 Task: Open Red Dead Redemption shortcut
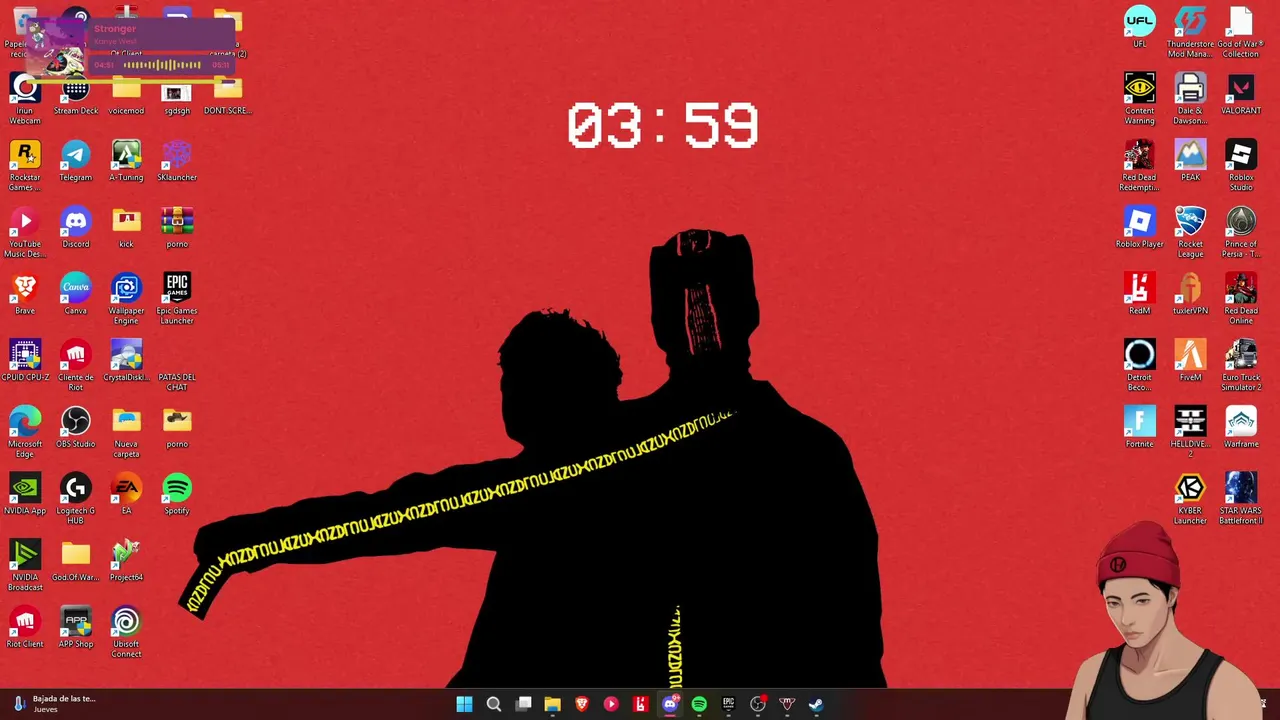1139,166
